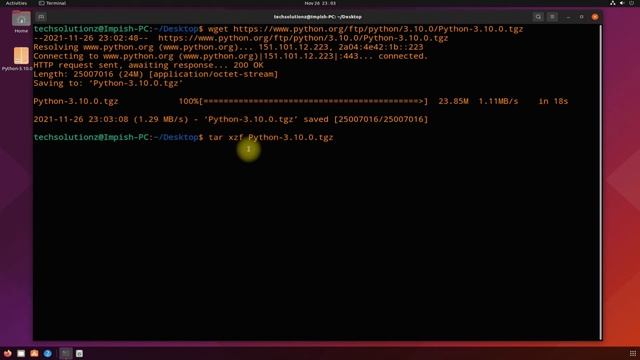Screen dimensions: 640x360
Task: Click the 'tar xzf Python-3.10.0.tgz' command text
Action: [271, 137]
